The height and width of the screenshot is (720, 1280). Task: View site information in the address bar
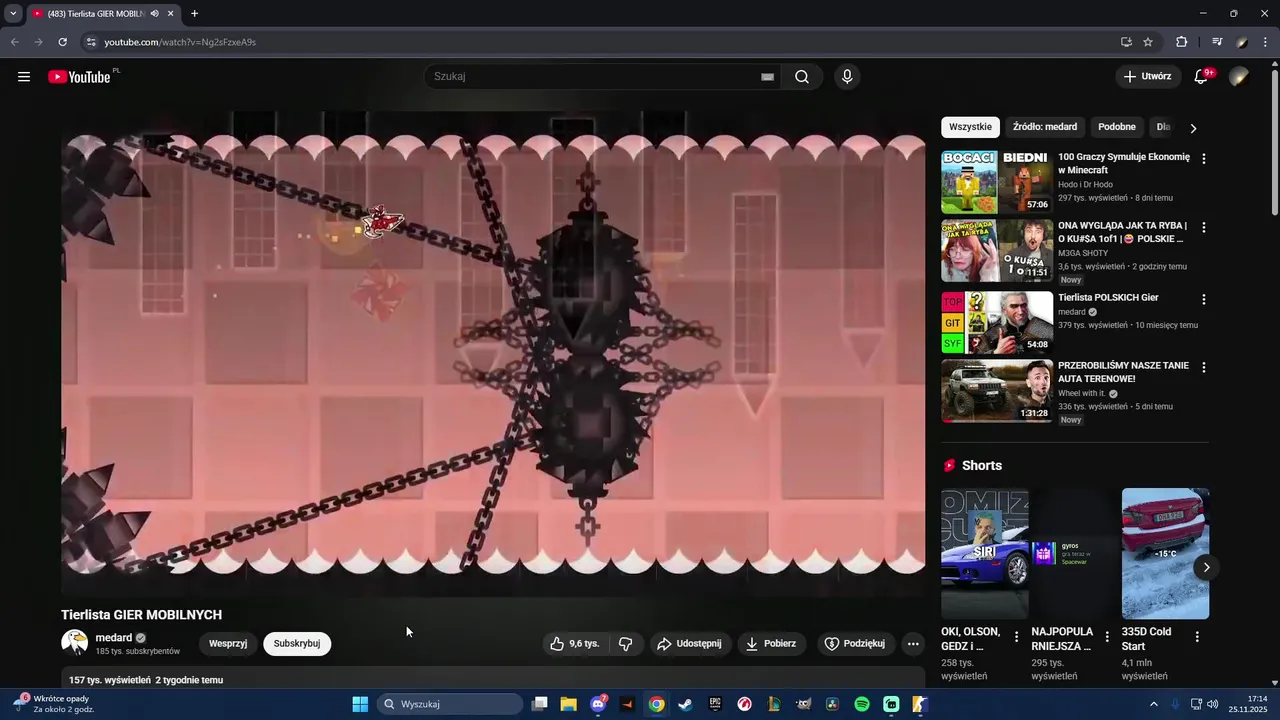(91, 42)
